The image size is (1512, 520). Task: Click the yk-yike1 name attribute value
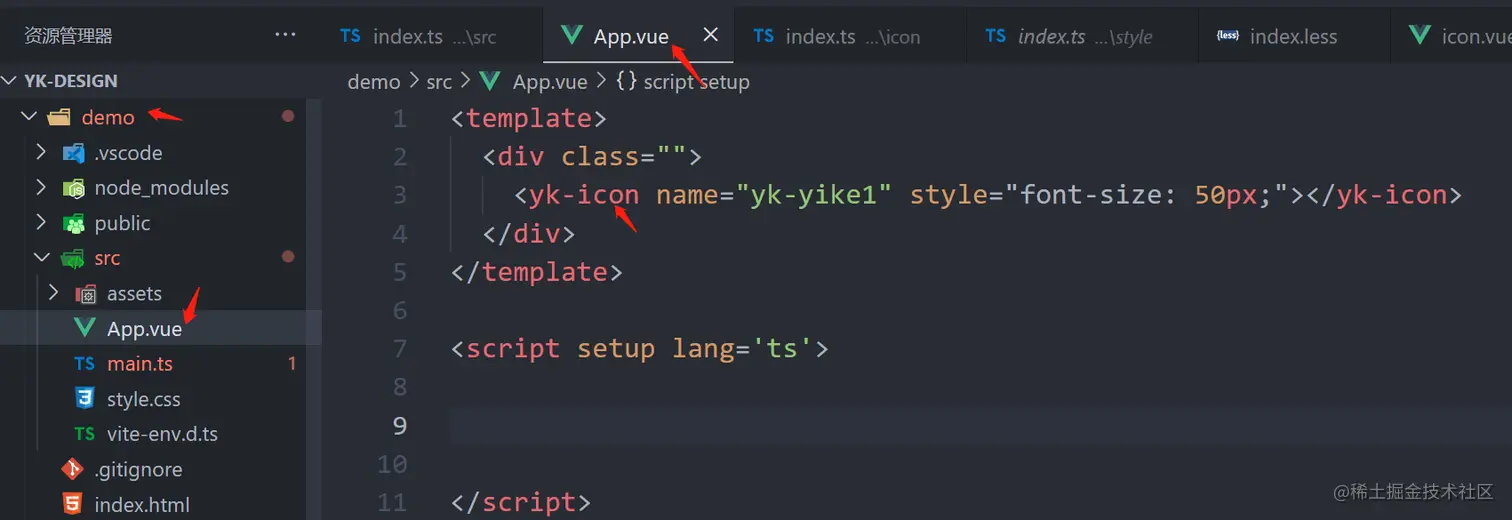[812, 195]
